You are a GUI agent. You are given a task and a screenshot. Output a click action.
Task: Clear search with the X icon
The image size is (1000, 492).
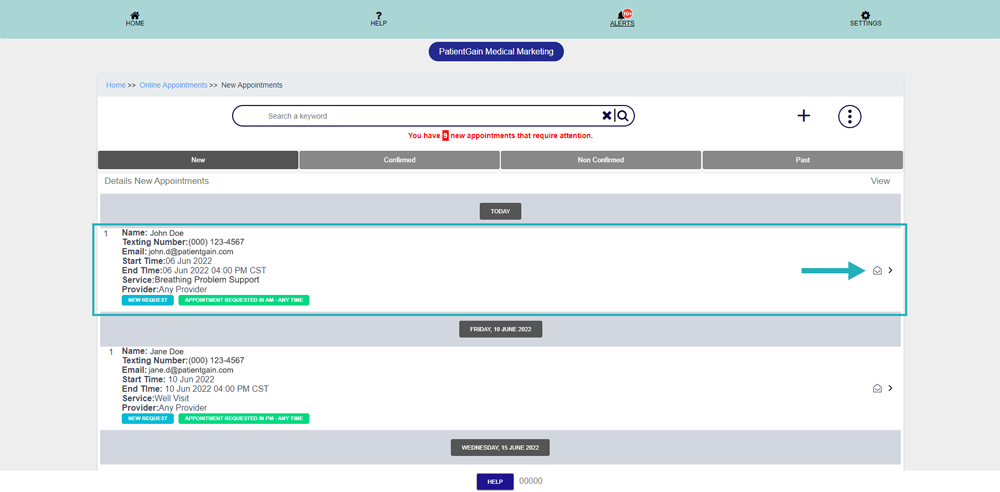pos(607,116)
